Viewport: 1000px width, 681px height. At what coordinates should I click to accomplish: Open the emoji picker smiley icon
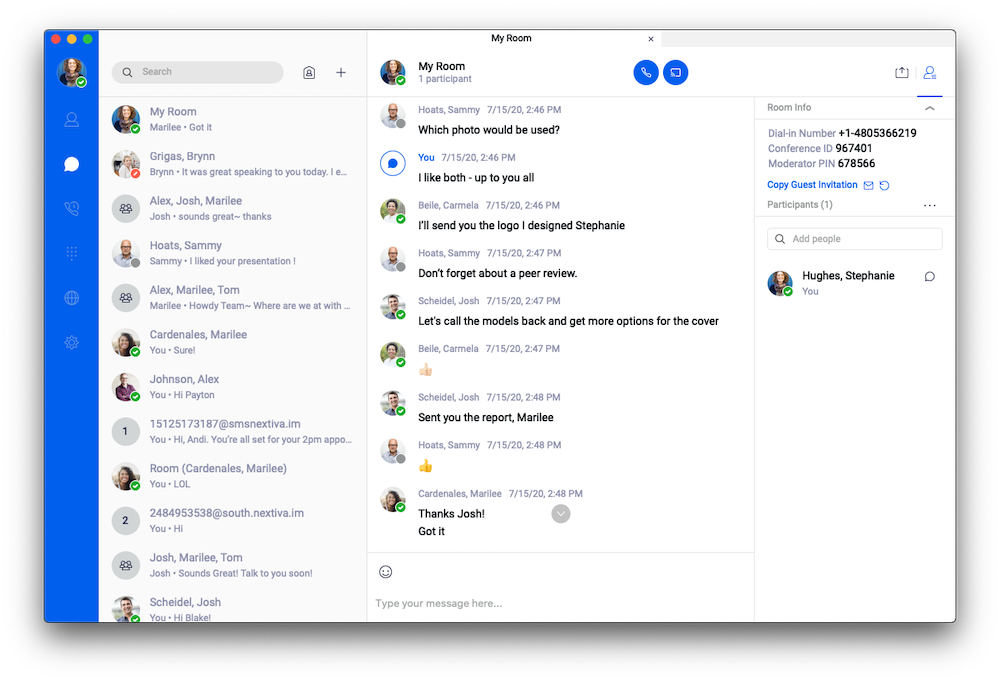pyautogui.click(x=385, y=572)
